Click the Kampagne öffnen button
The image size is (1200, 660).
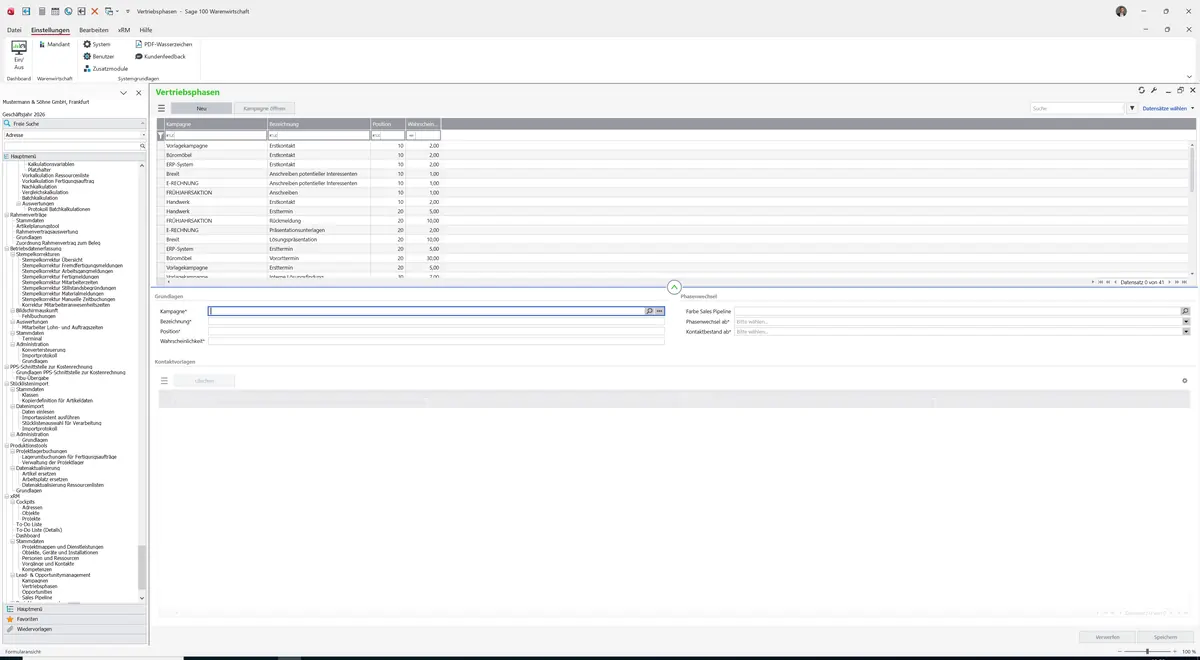[264, 108]
